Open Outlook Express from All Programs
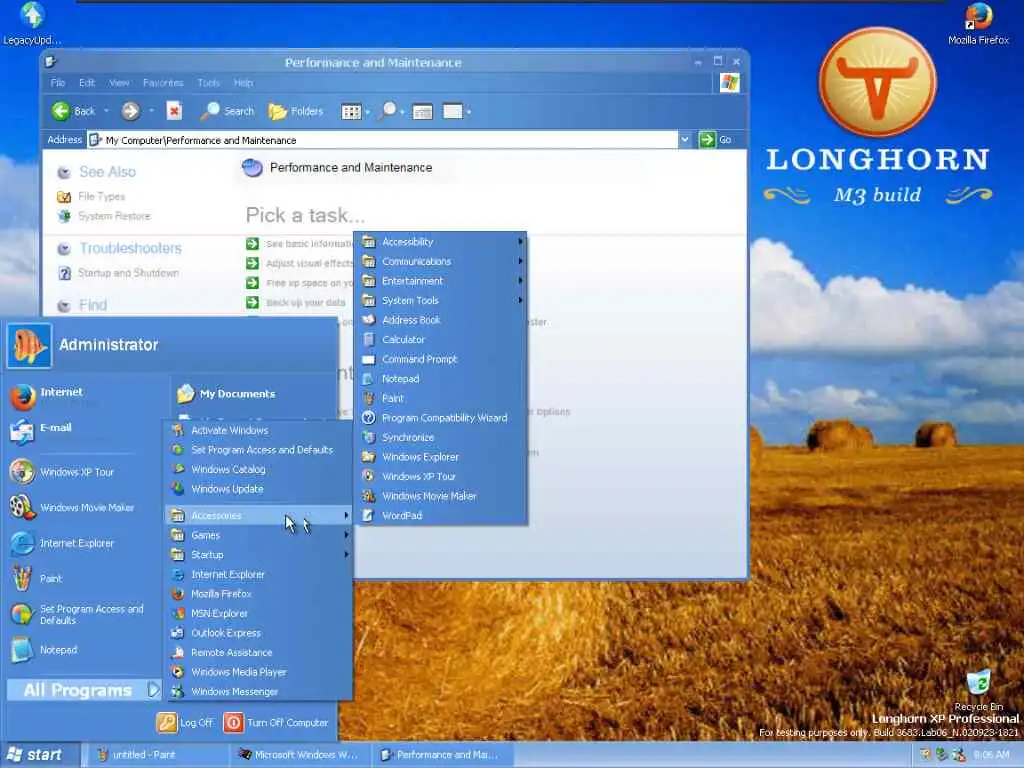1024x768 pixels. [259, 633]
